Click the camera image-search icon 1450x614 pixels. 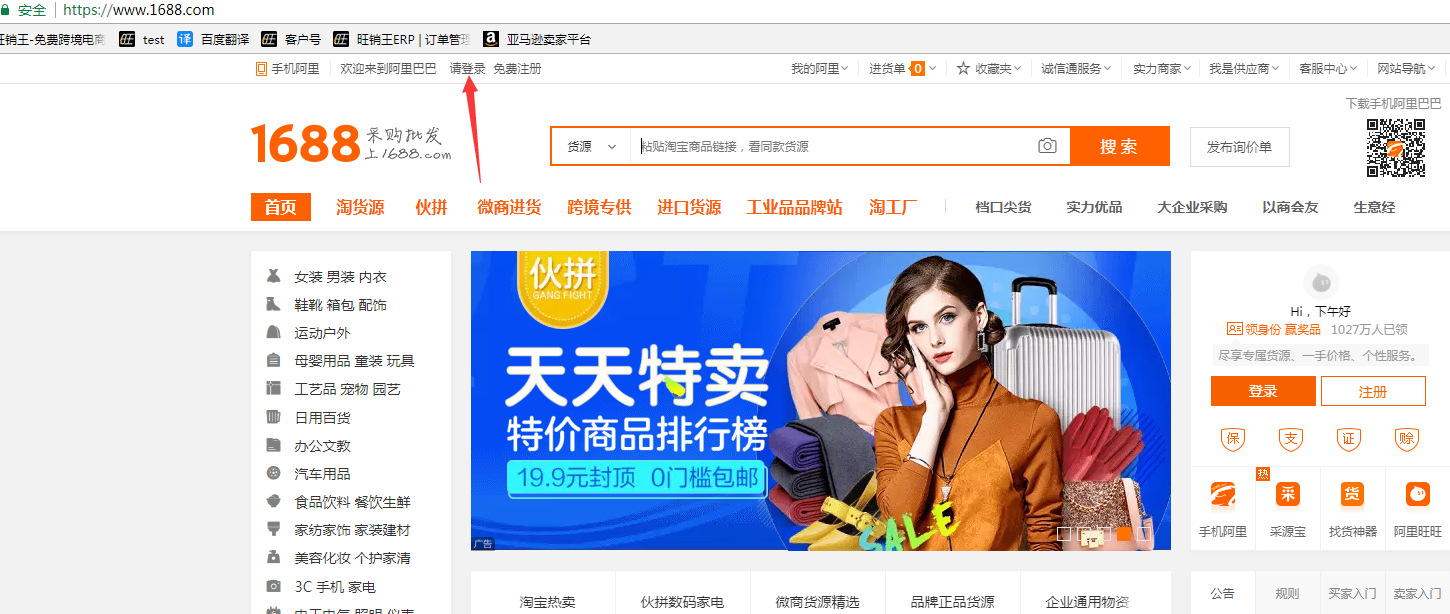click(x=1047, y=146)
